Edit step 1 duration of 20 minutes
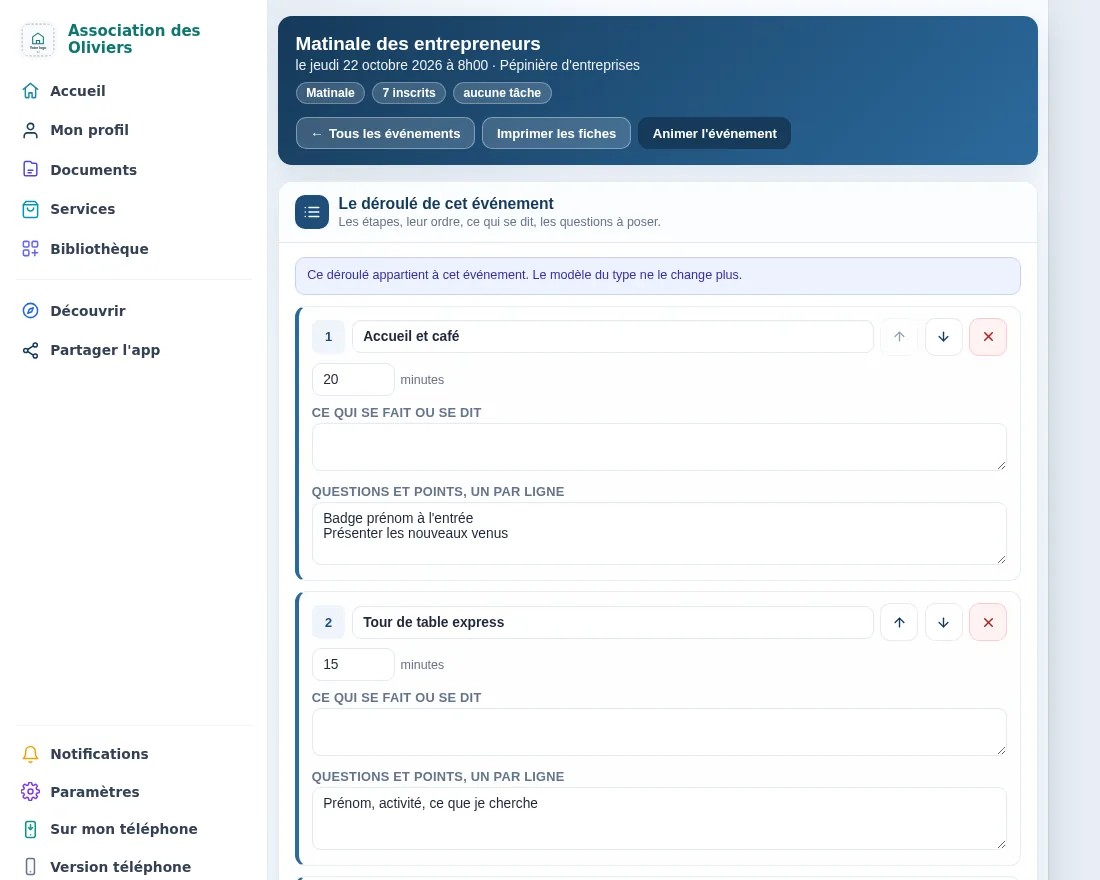The width and height of the screenshot is (1100, 880). pyautogui.click(x=353, y=380)
